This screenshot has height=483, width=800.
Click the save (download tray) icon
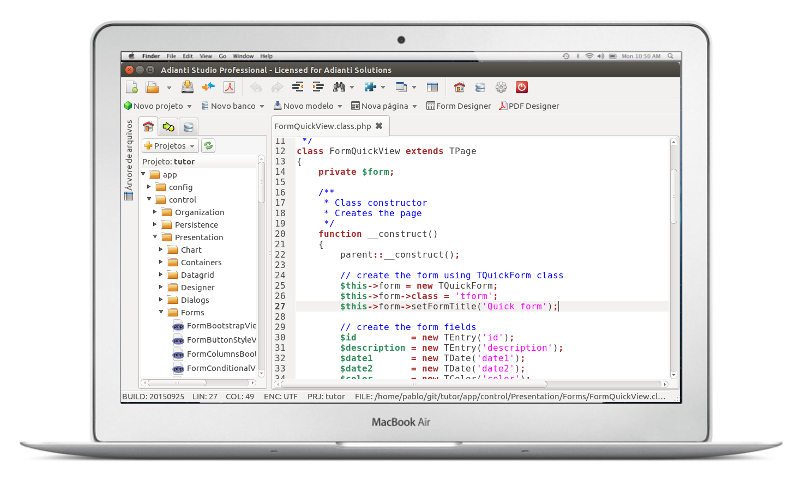pos(187,87)
